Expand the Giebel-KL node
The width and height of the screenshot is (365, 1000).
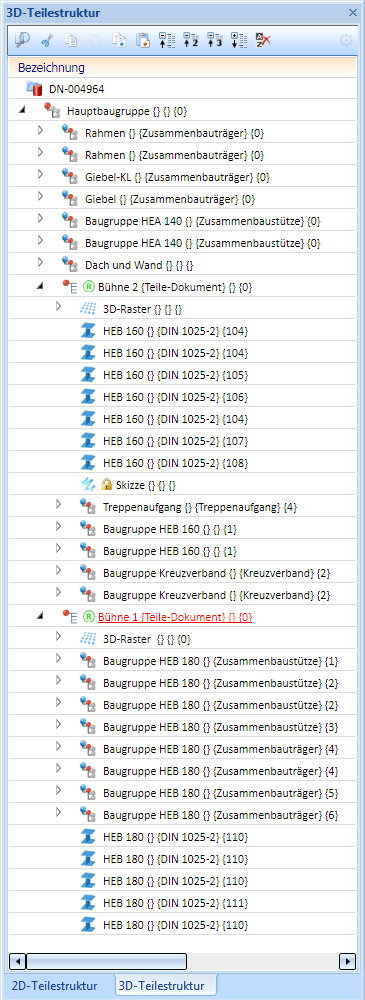tap(40, 175)
